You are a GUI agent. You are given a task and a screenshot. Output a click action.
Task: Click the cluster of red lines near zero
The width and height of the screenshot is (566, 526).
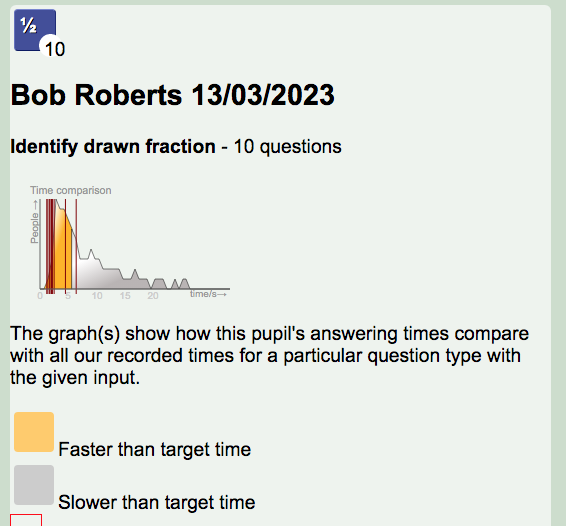tap(51, 246)
